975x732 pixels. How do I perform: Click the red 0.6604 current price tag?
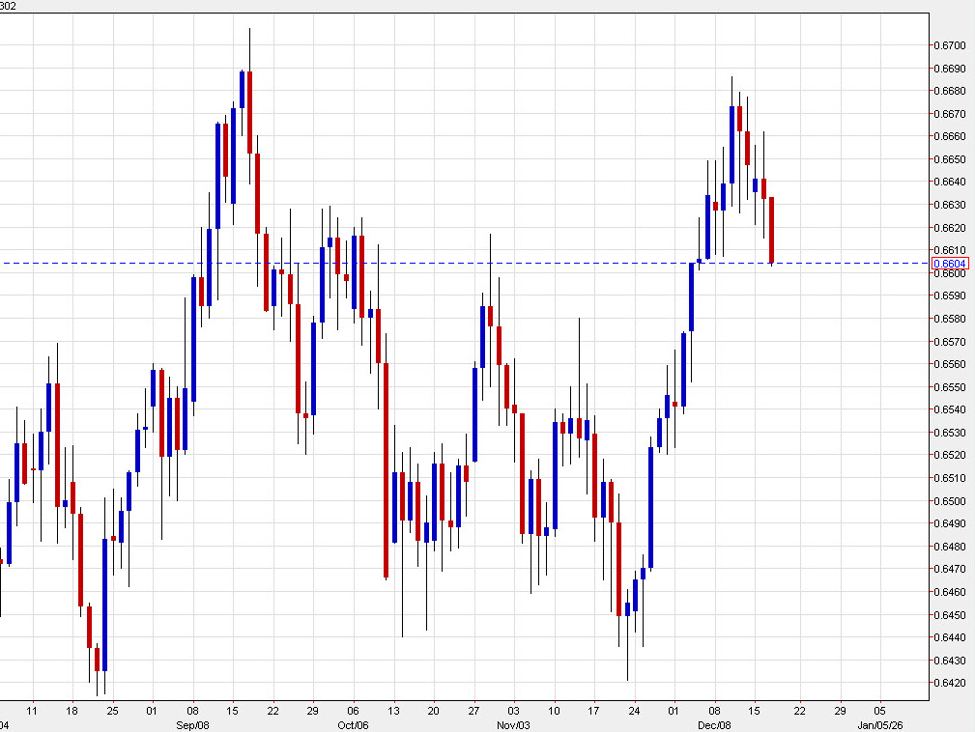click(x=949, y=263)
